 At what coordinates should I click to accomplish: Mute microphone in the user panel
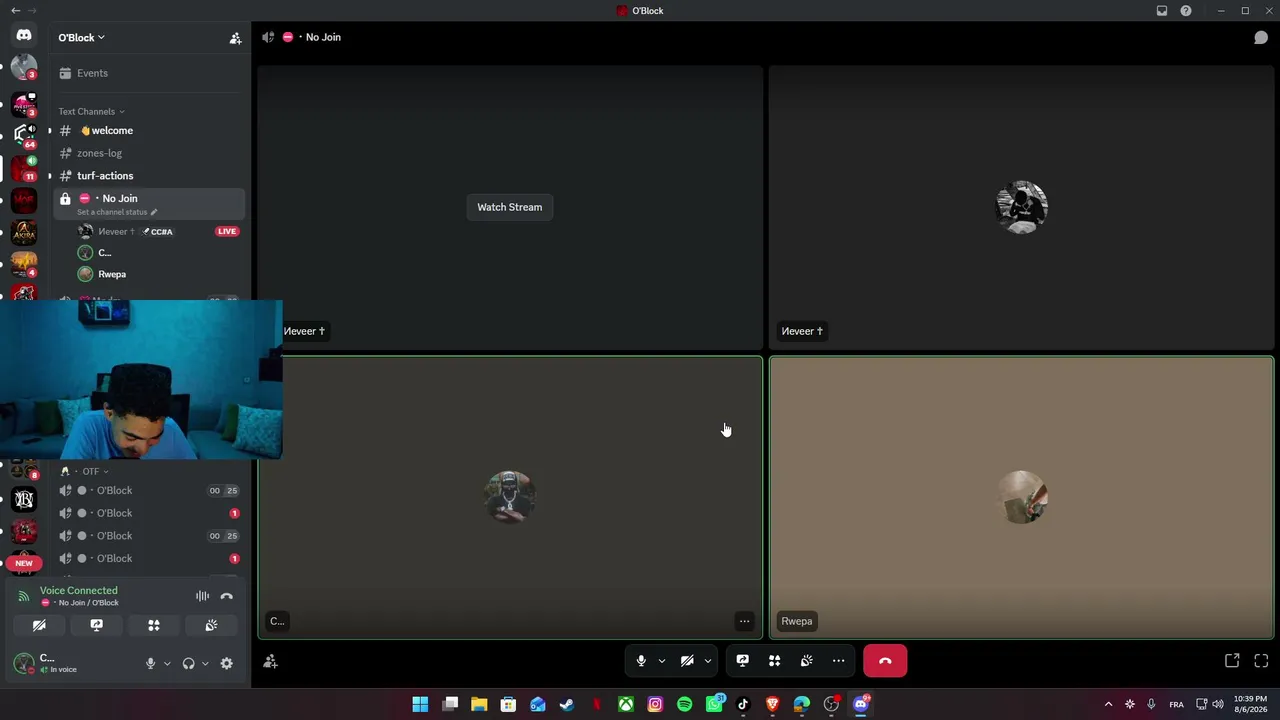[x=151, y=663]
